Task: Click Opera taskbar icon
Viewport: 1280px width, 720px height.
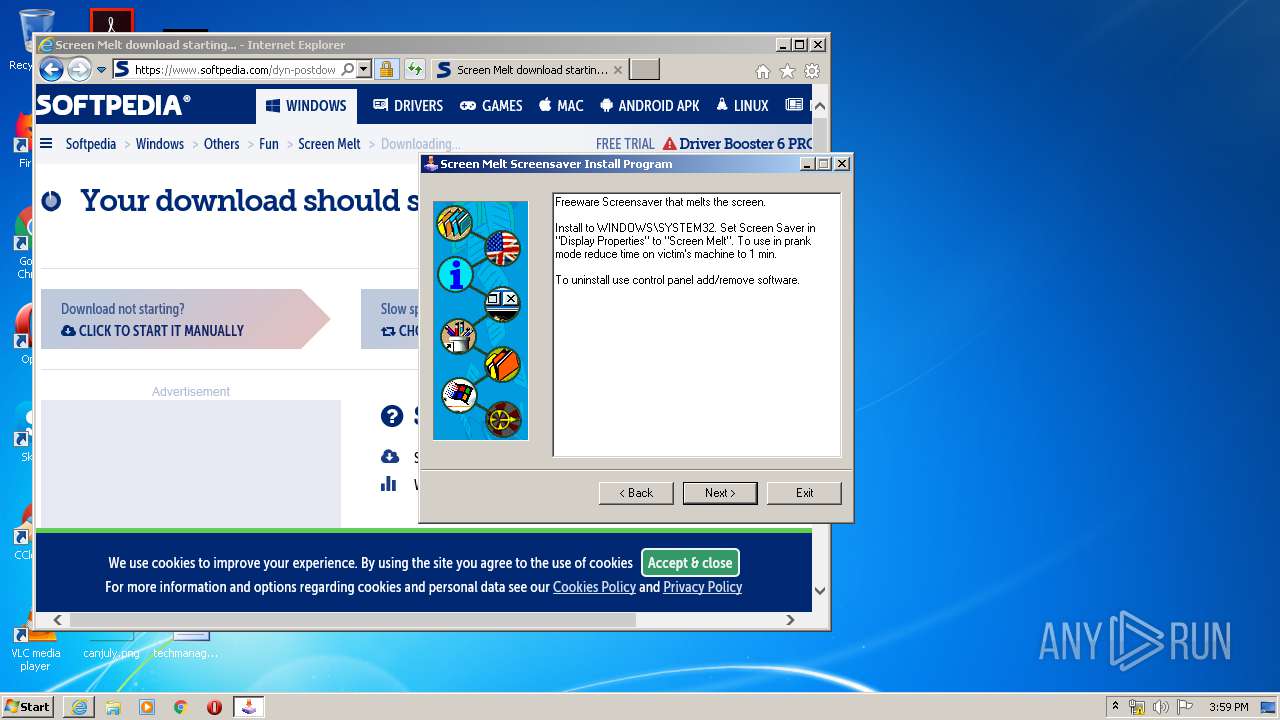Action: tap(214, 707)
